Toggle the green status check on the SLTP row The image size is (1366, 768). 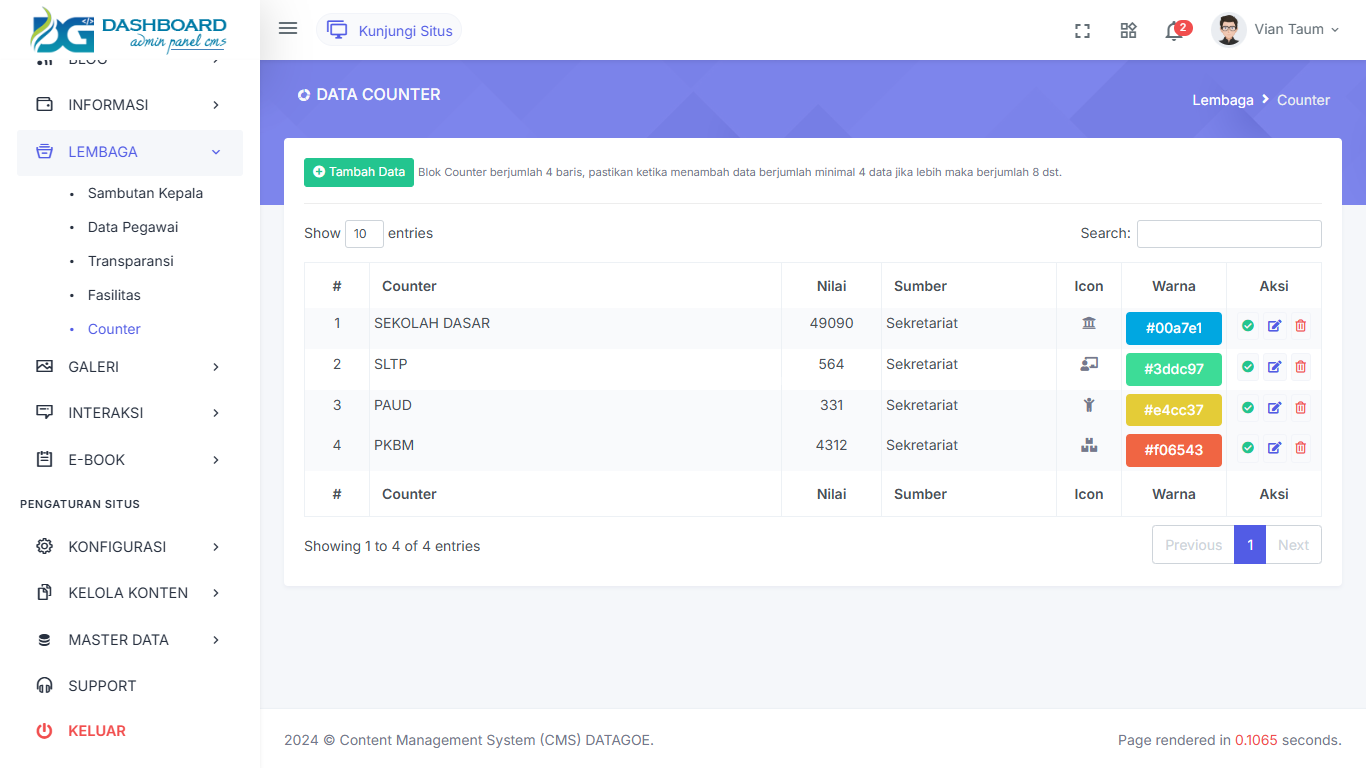pyautogui.click(x=1247, y=366)
